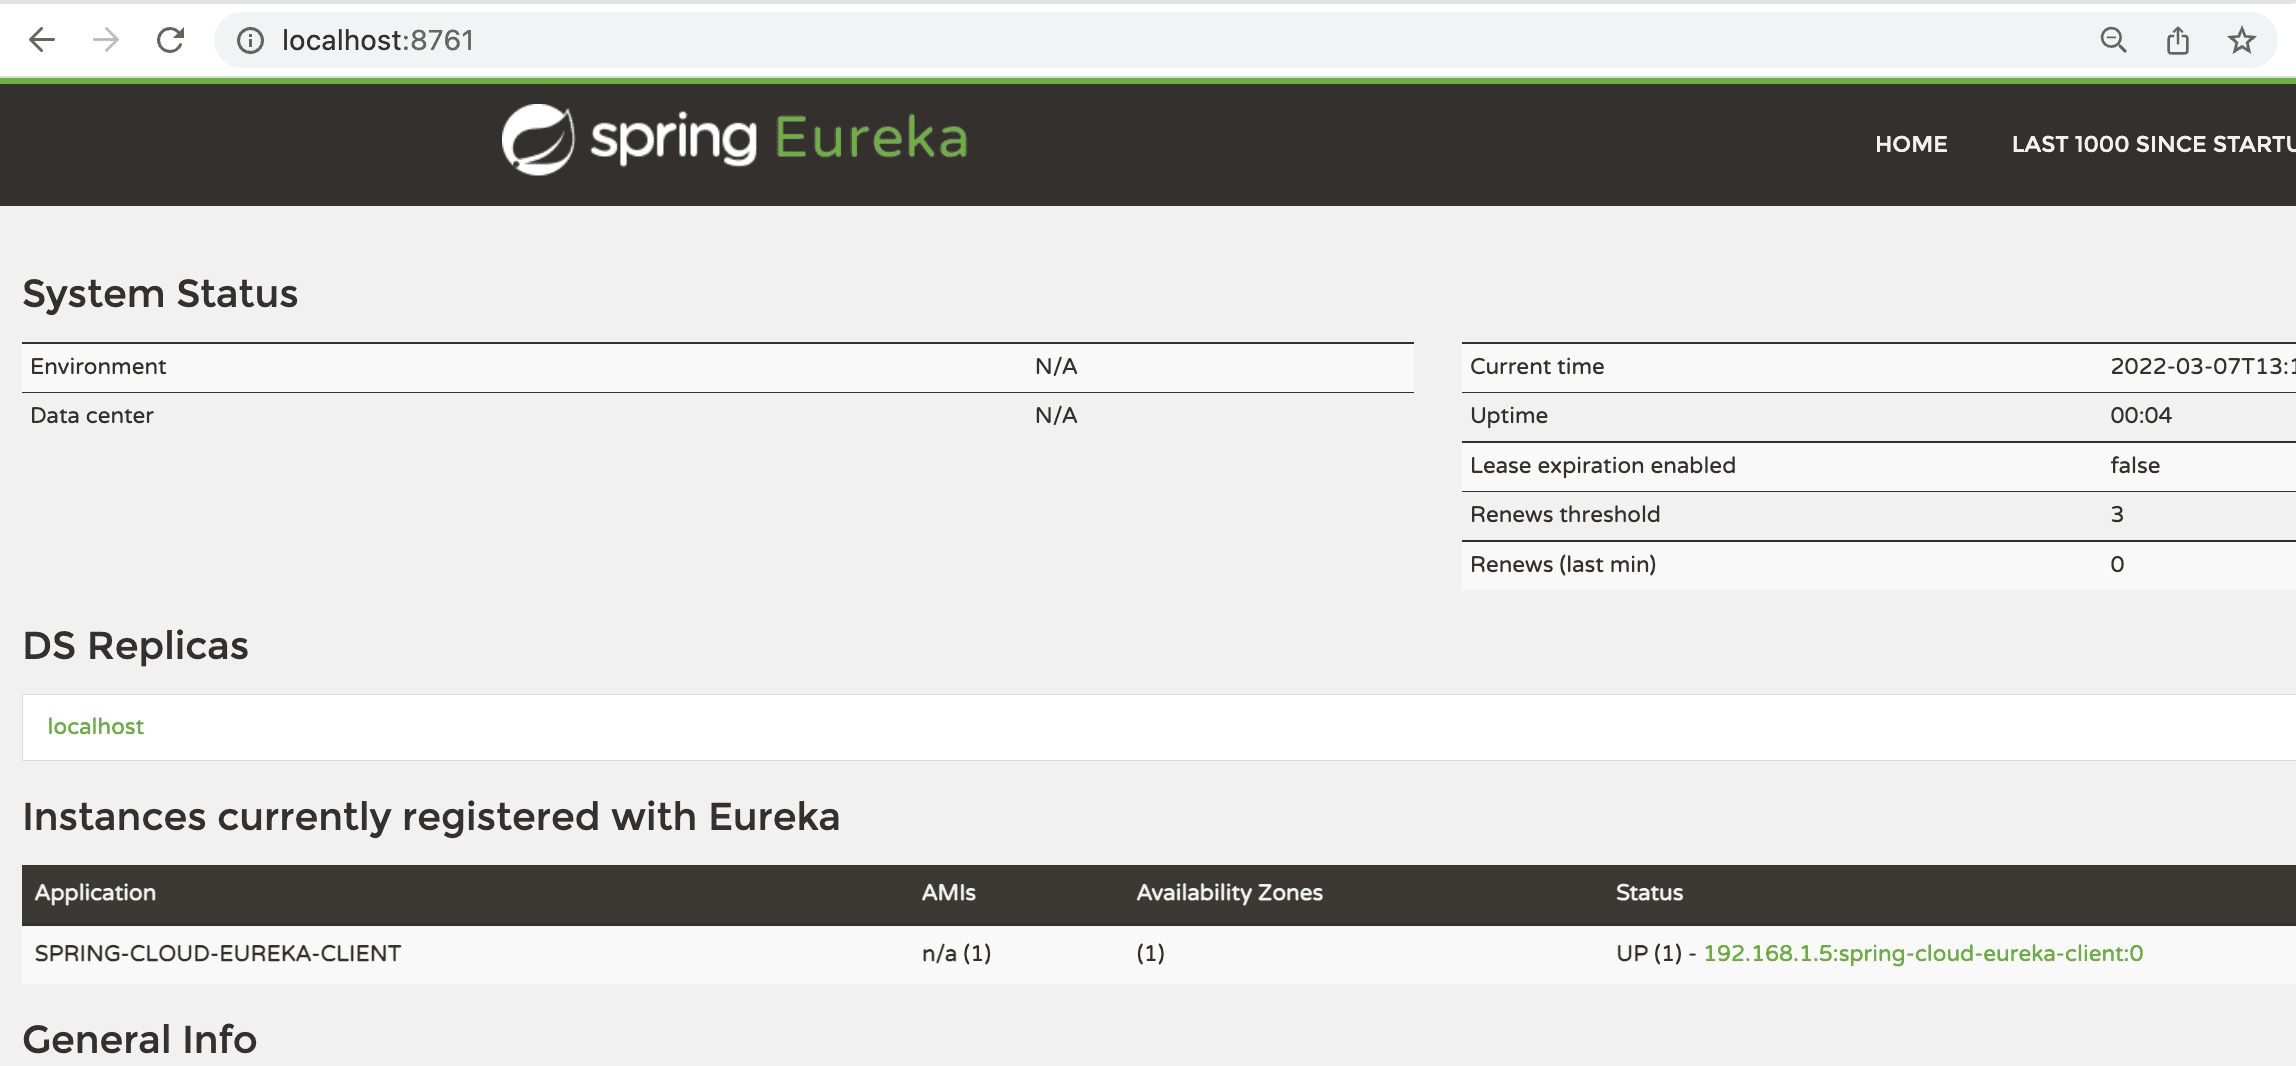The image size is (2296, 1066).
Task: Click the share page icon
Action: (x=2177, y=40)
